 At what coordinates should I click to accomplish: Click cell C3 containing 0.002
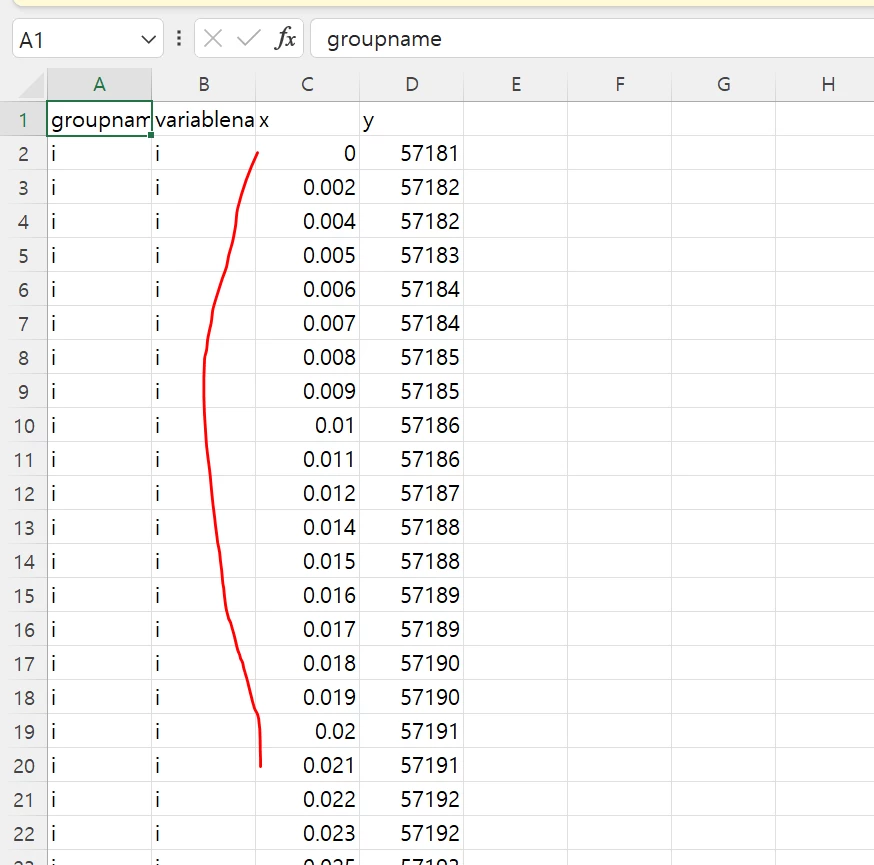[x=307, y=187]
